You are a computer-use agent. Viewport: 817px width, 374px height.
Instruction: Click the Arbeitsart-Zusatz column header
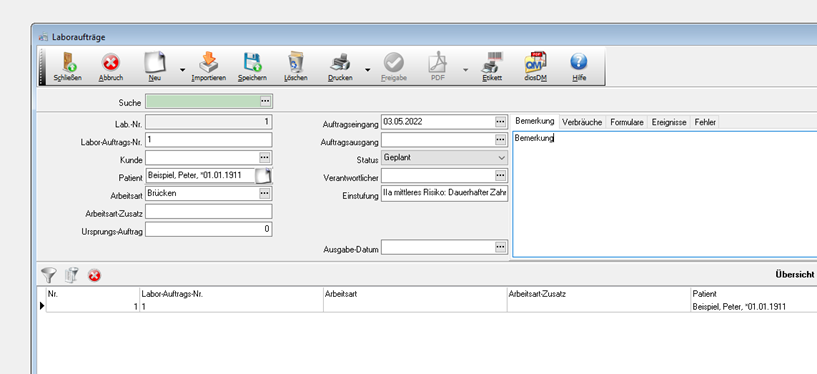pos(599,294)
